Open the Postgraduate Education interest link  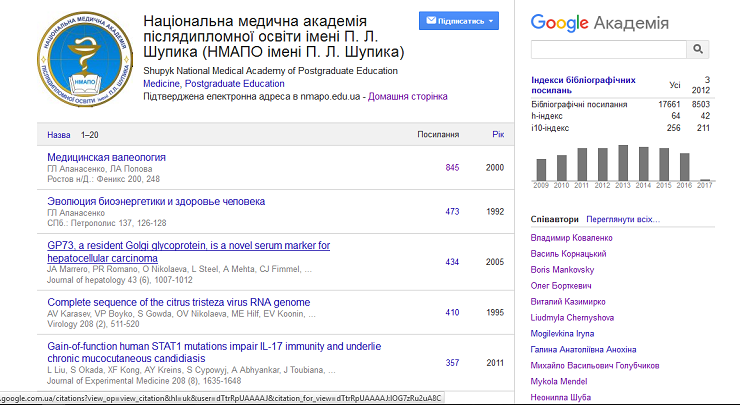(235, 84)
